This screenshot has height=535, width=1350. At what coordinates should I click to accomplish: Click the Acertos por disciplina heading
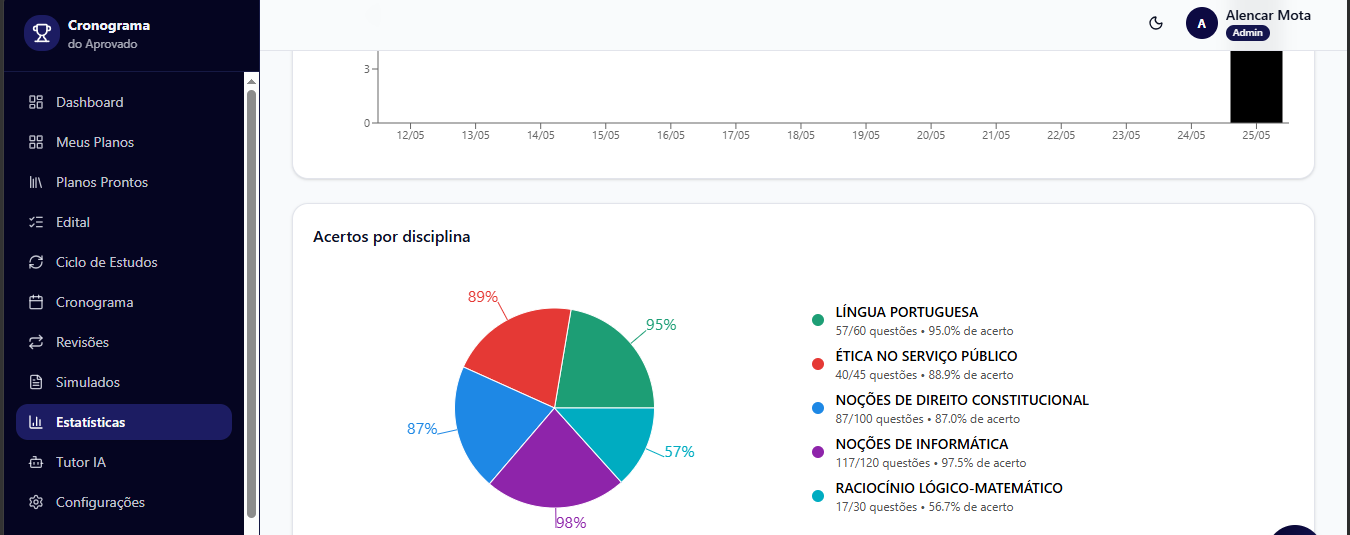392,237
